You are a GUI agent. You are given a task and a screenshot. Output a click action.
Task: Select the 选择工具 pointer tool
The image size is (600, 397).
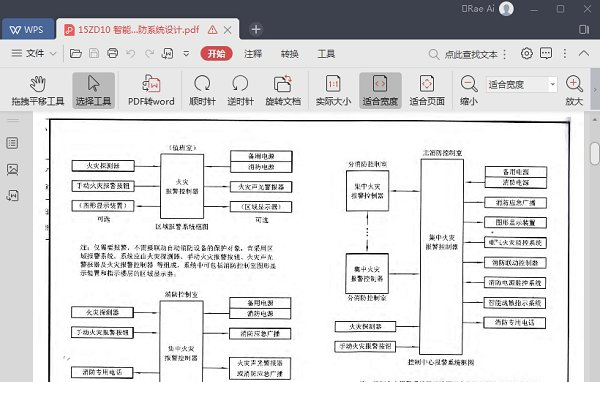(93, 91)
